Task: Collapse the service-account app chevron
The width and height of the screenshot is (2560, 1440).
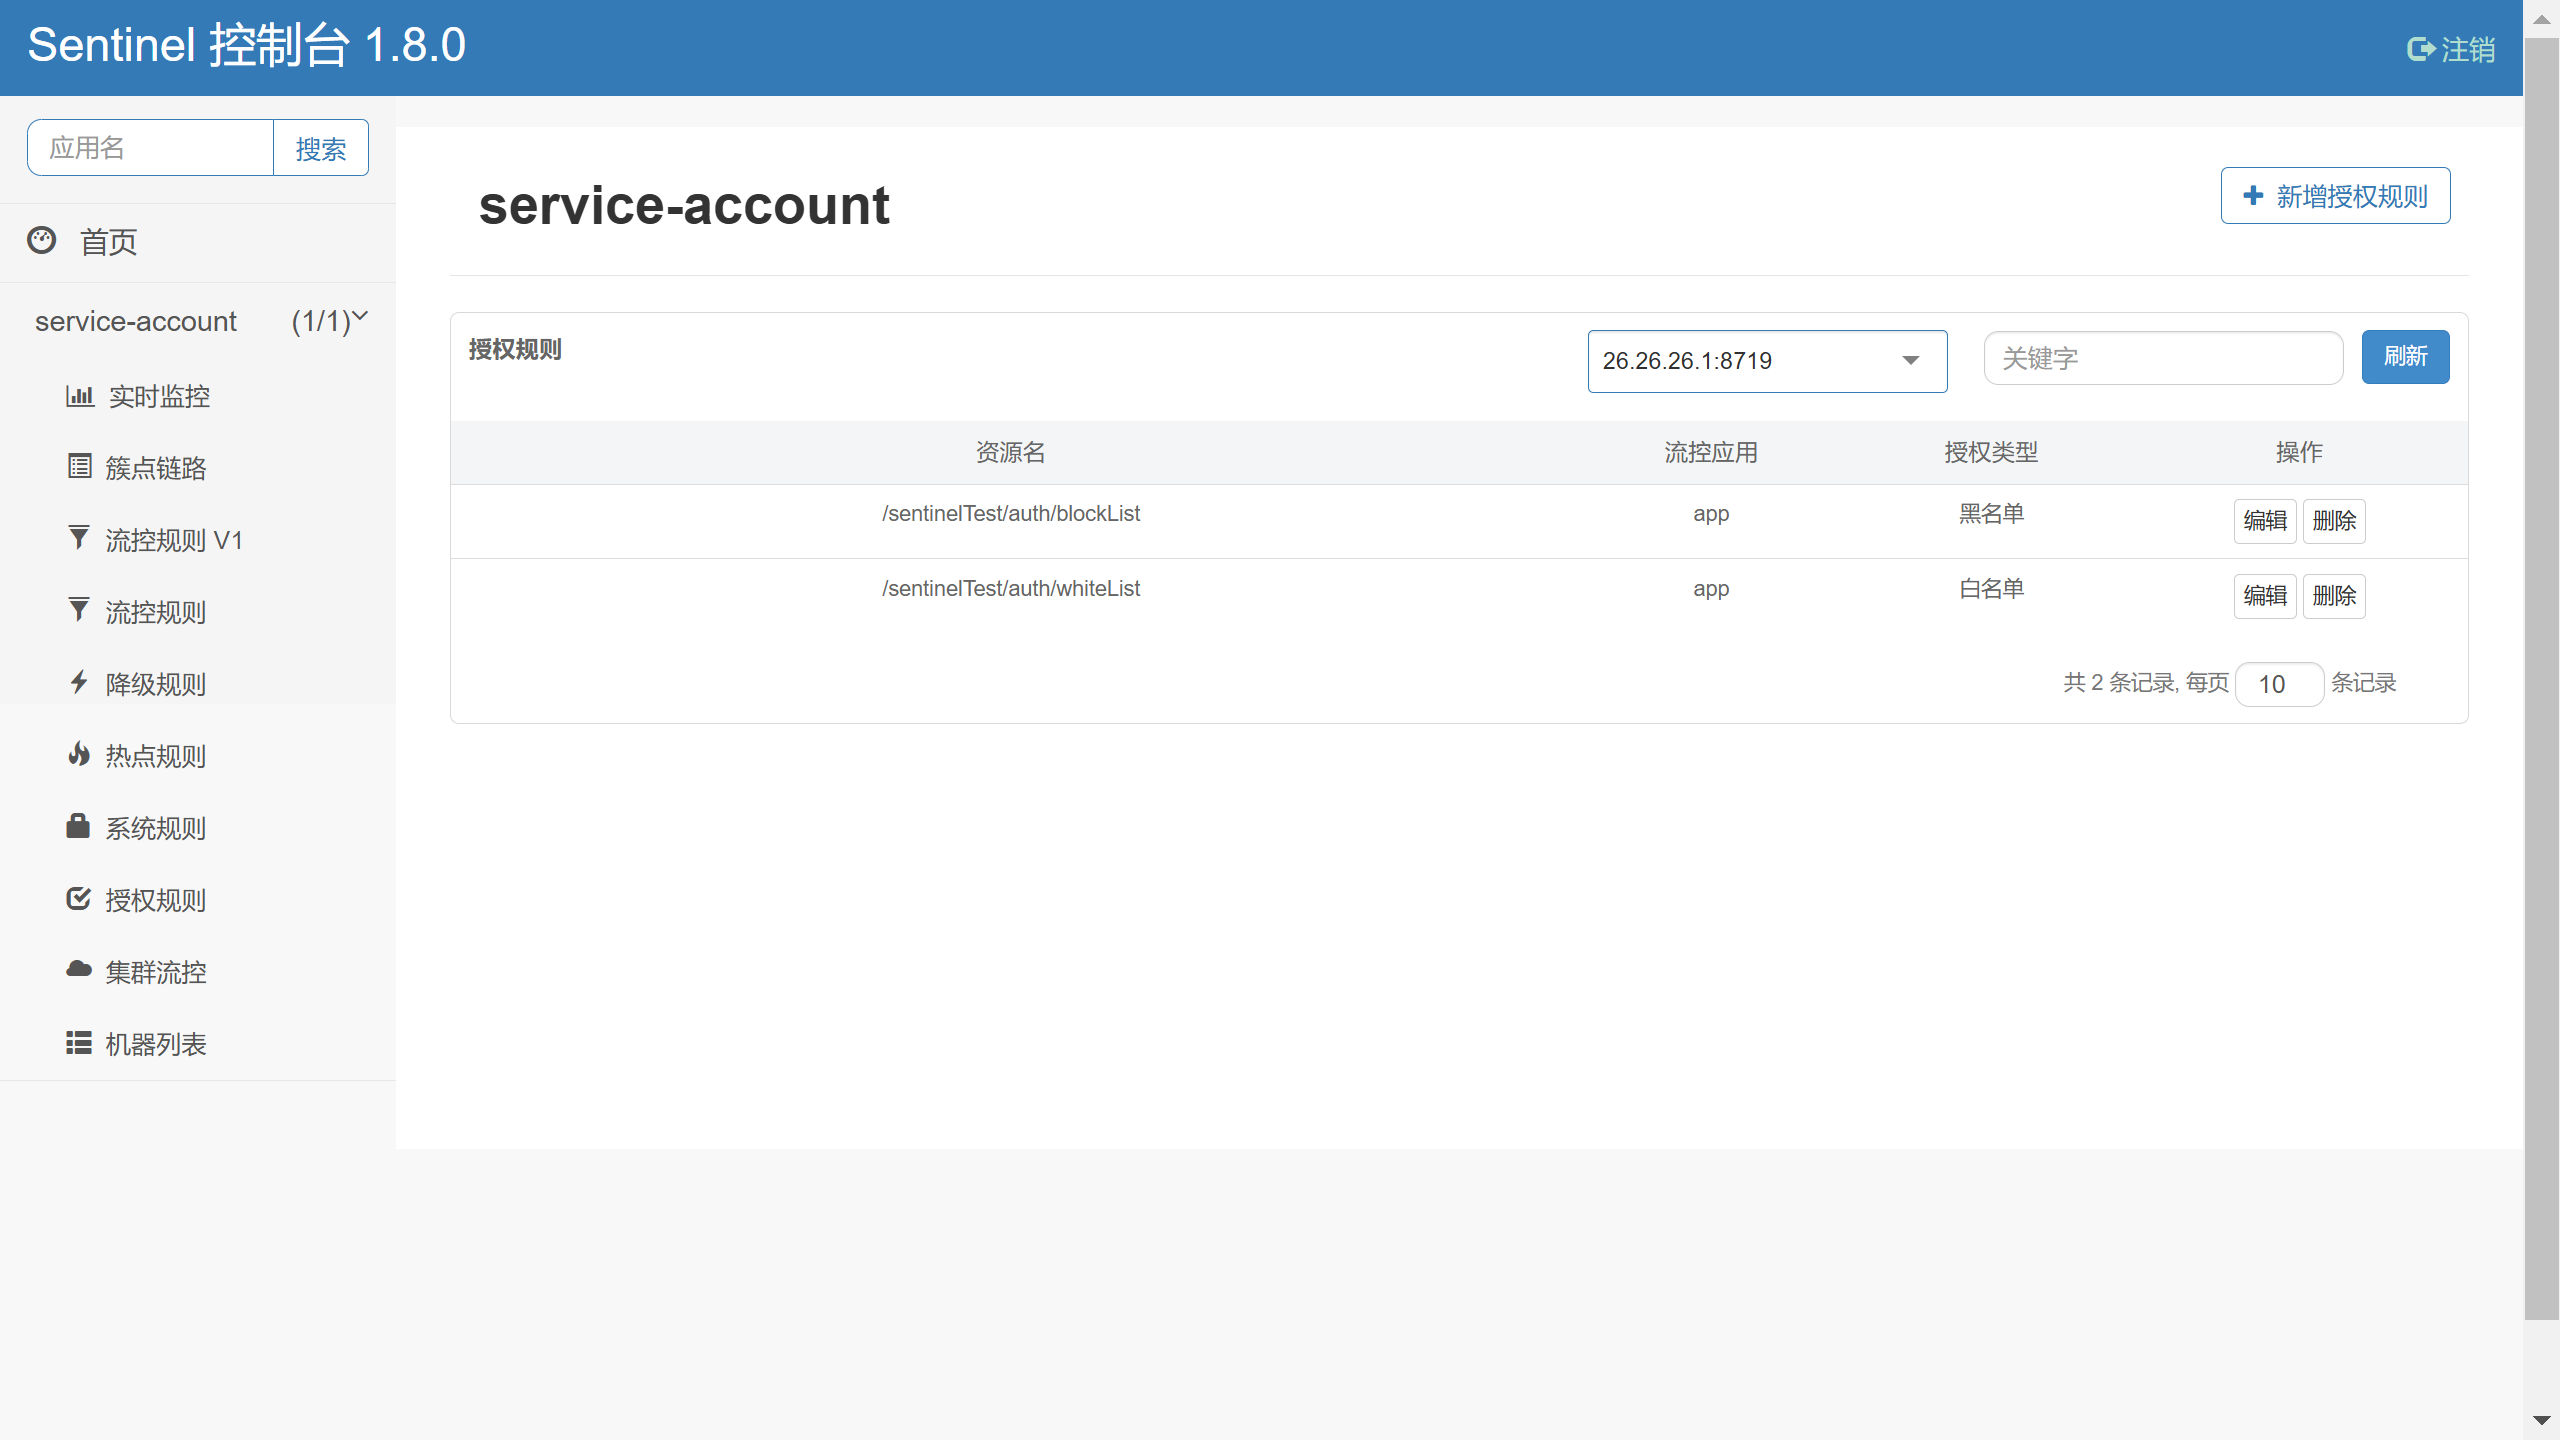Action: 361,317
